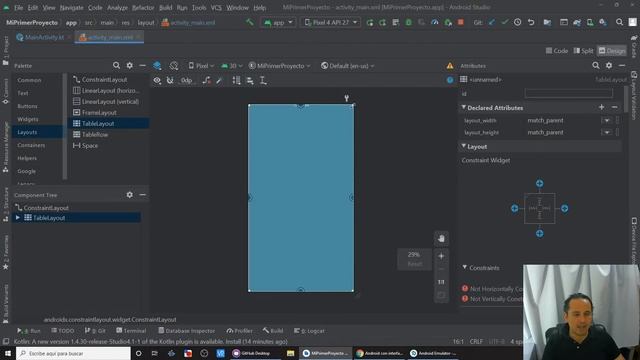The image size is (640, 360).
Task: Add top constraint in Constraint Widget
Action: tap(540, 183)
